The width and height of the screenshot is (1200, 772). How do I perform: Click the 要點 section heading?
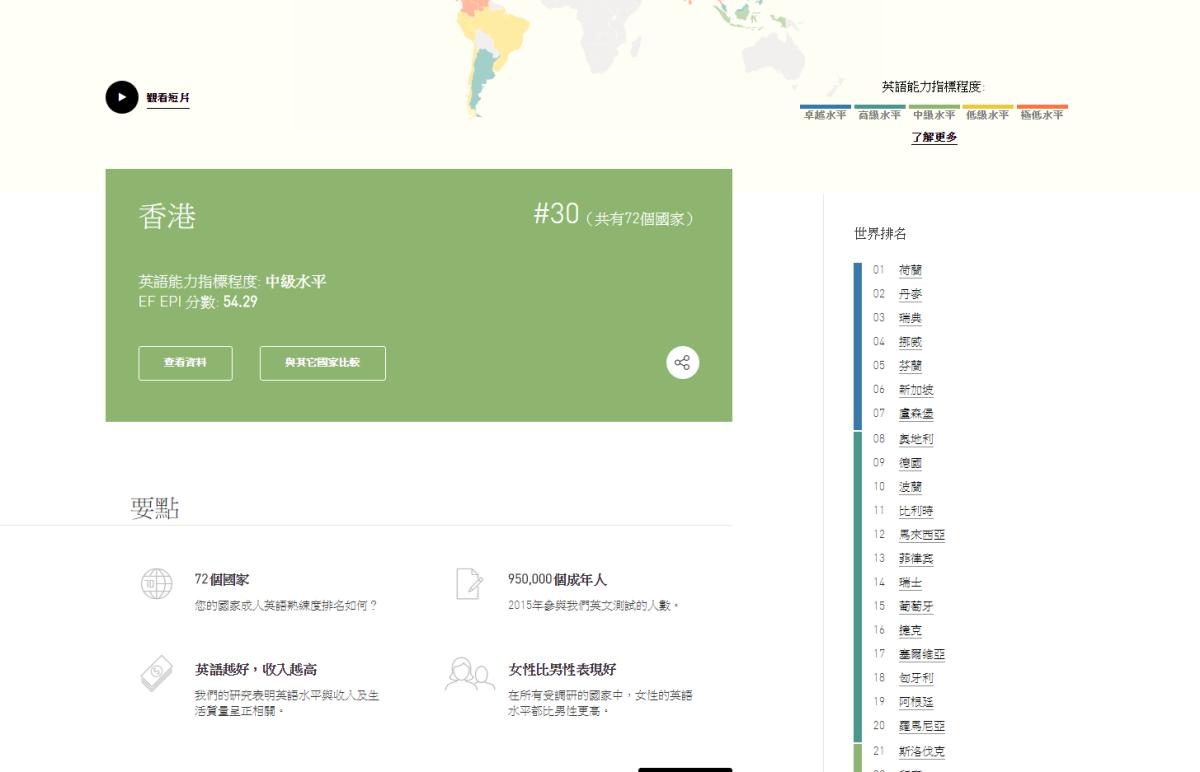155,508
